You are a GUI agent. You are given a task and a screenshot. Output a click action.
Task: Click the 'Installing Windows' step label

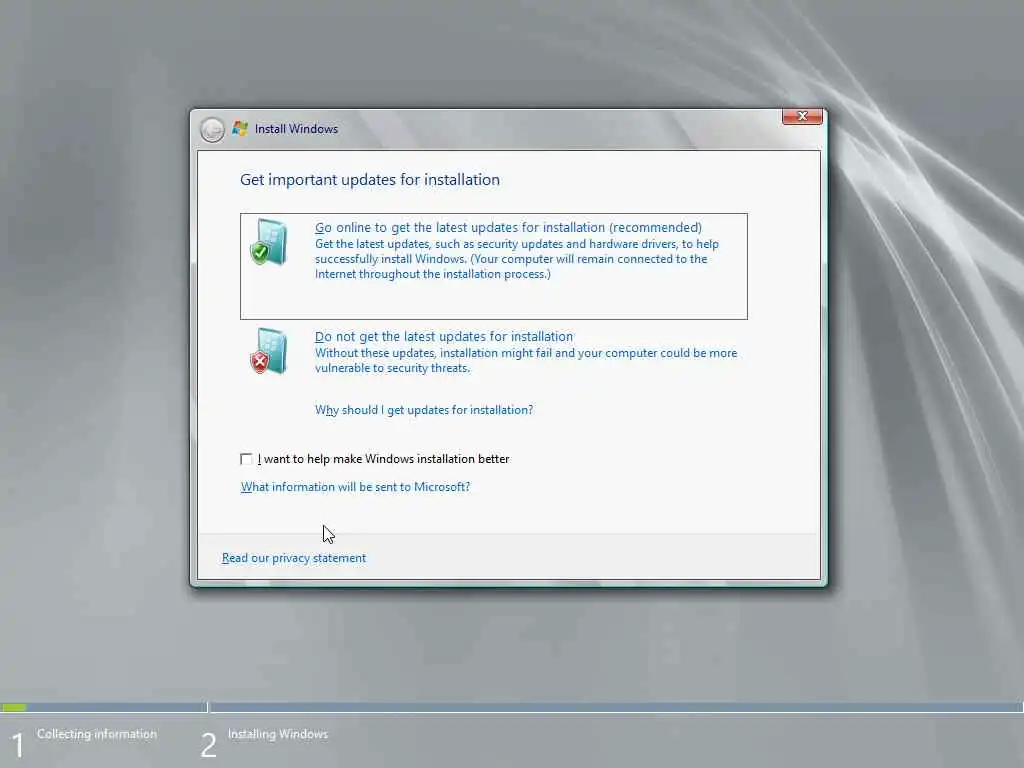278,734
